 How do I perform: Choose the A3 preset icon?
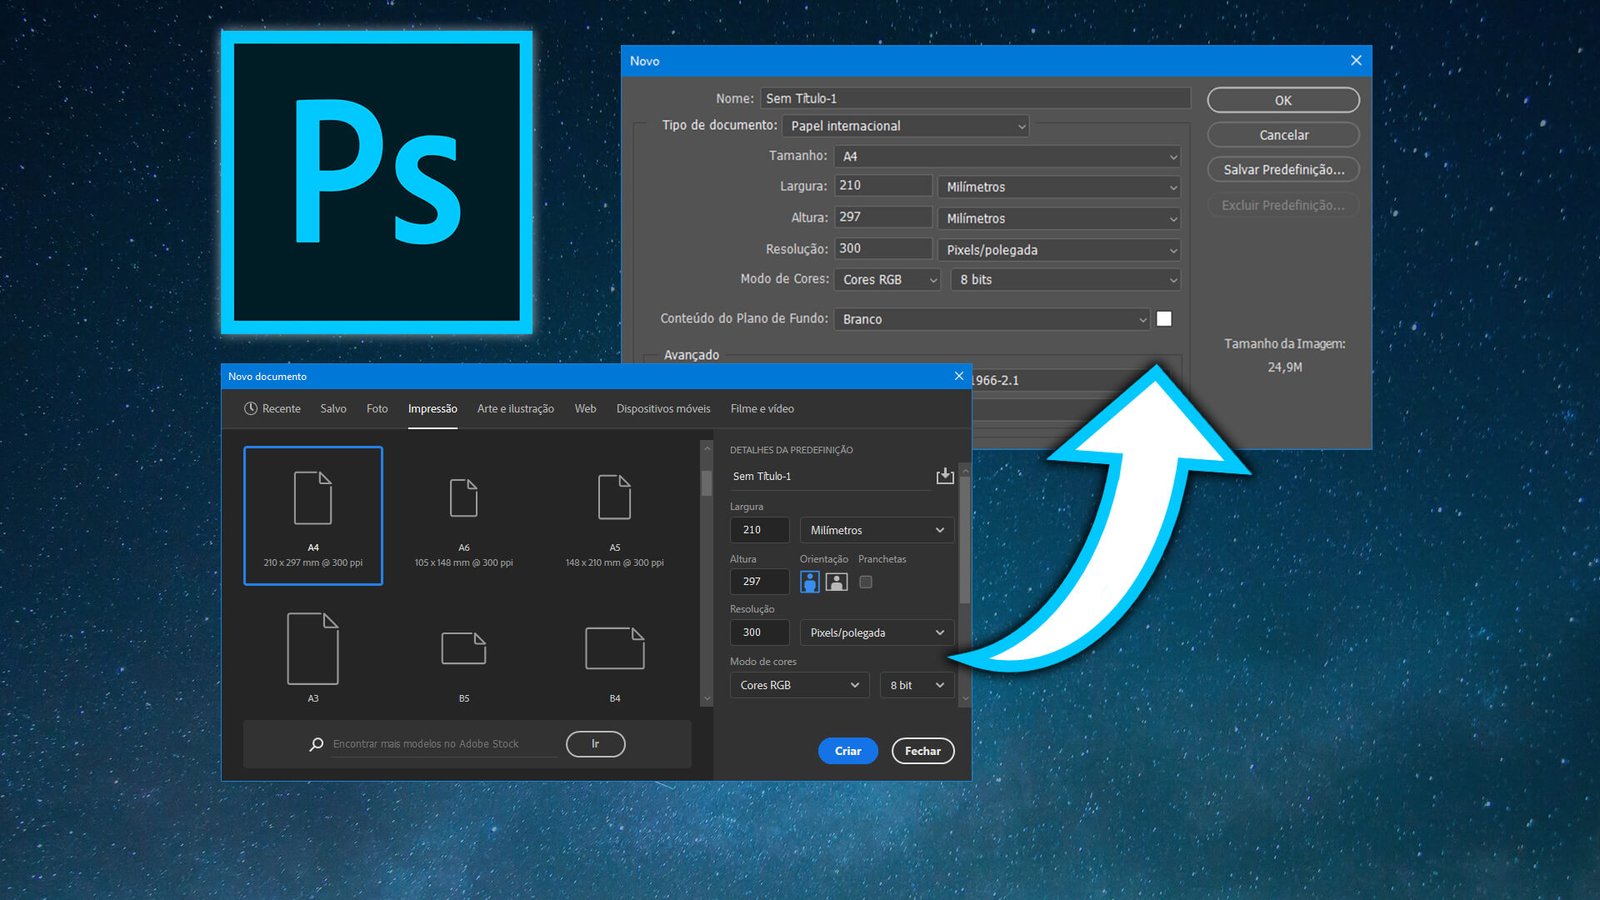pos(313,648)
